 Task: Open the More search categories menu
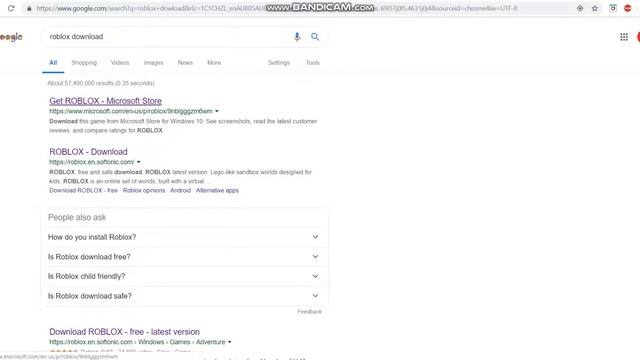pos(214,63)
